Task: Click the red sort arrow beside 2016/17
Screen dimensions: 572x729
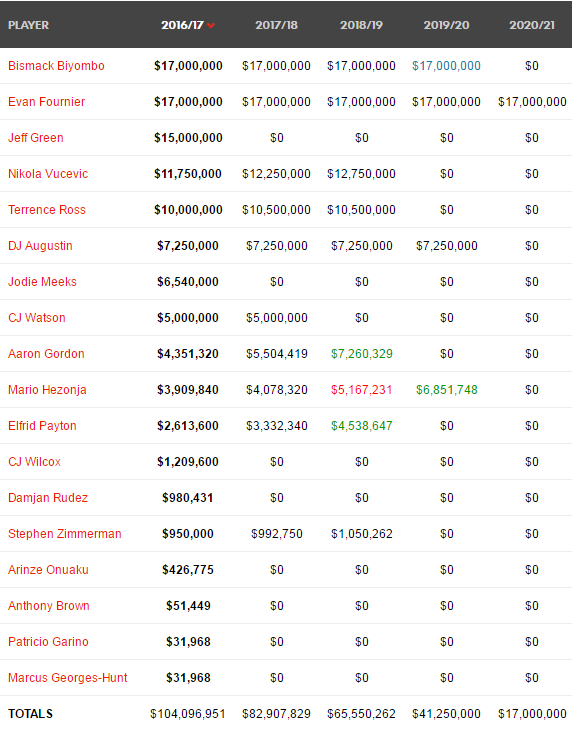Action: pos(211,26)
